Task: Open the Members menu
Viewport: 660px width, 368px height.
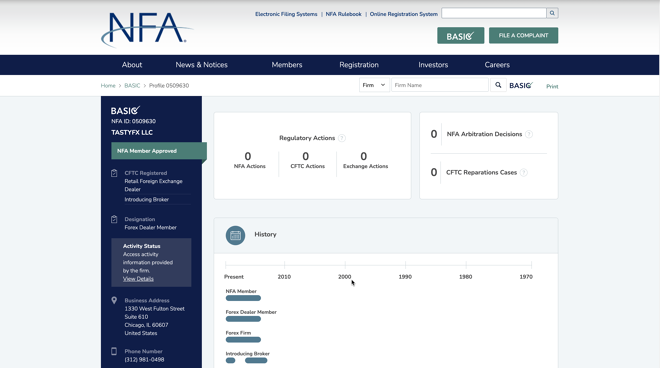Action: (x=287, y=65)
